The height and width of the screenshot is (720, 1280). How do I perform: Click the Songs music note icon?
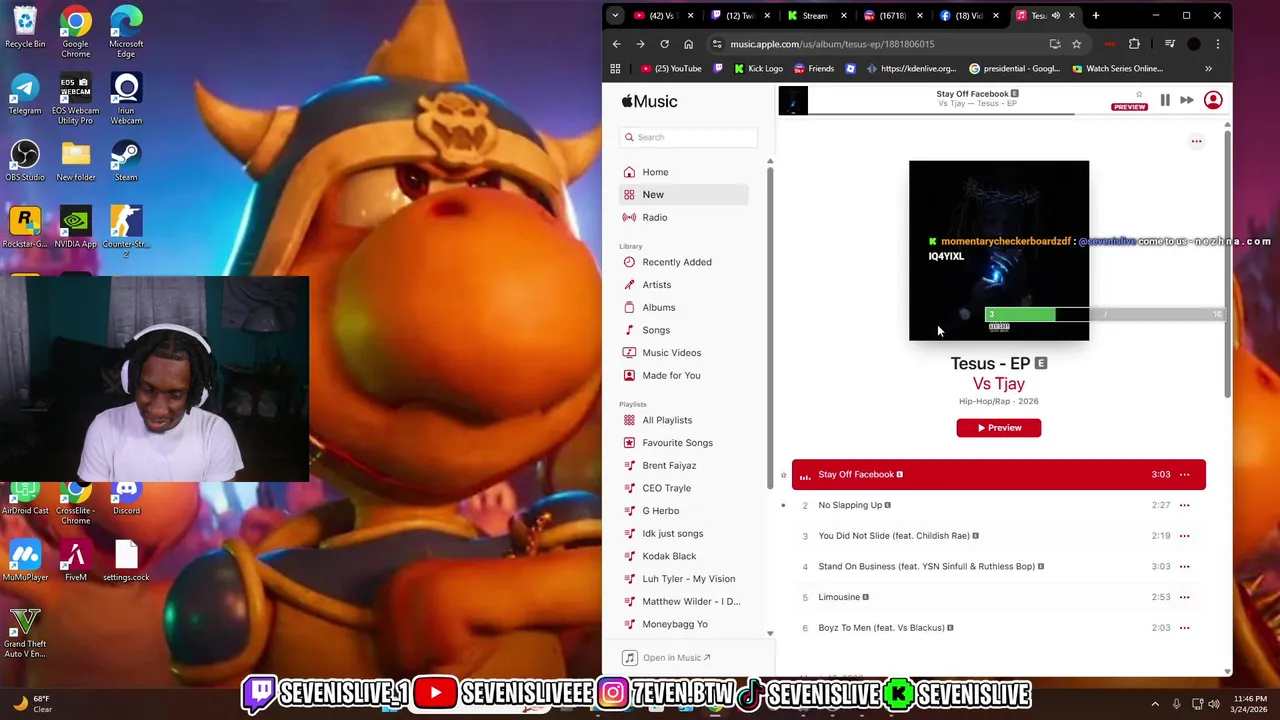(629, 330)
